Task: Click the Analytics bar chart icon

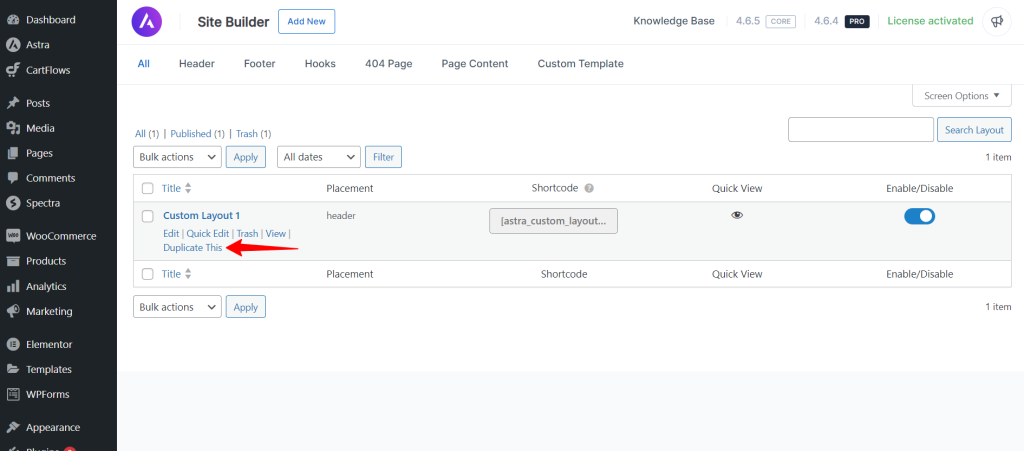Action: [x=12, y=287]
